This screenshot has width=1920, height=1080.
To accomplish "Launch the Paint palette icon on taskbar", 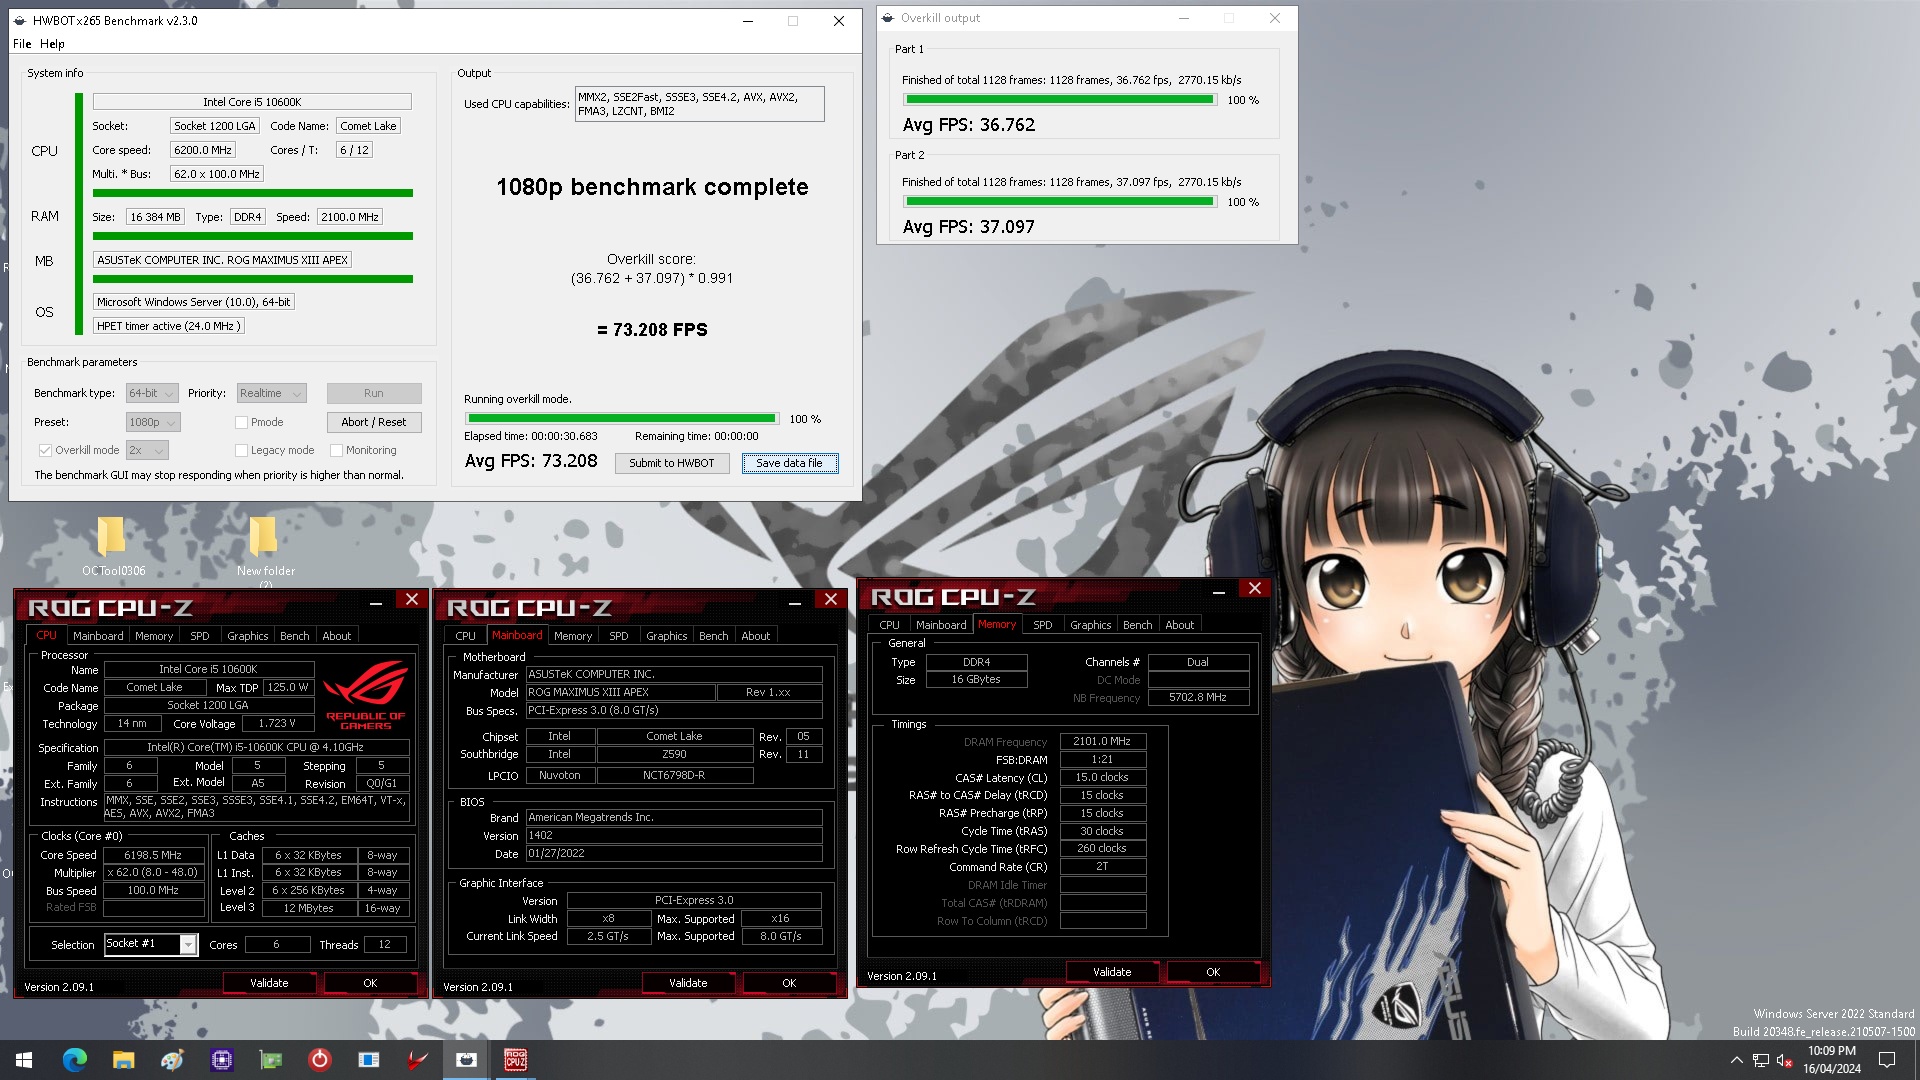I will click(x=172, y=1060).
